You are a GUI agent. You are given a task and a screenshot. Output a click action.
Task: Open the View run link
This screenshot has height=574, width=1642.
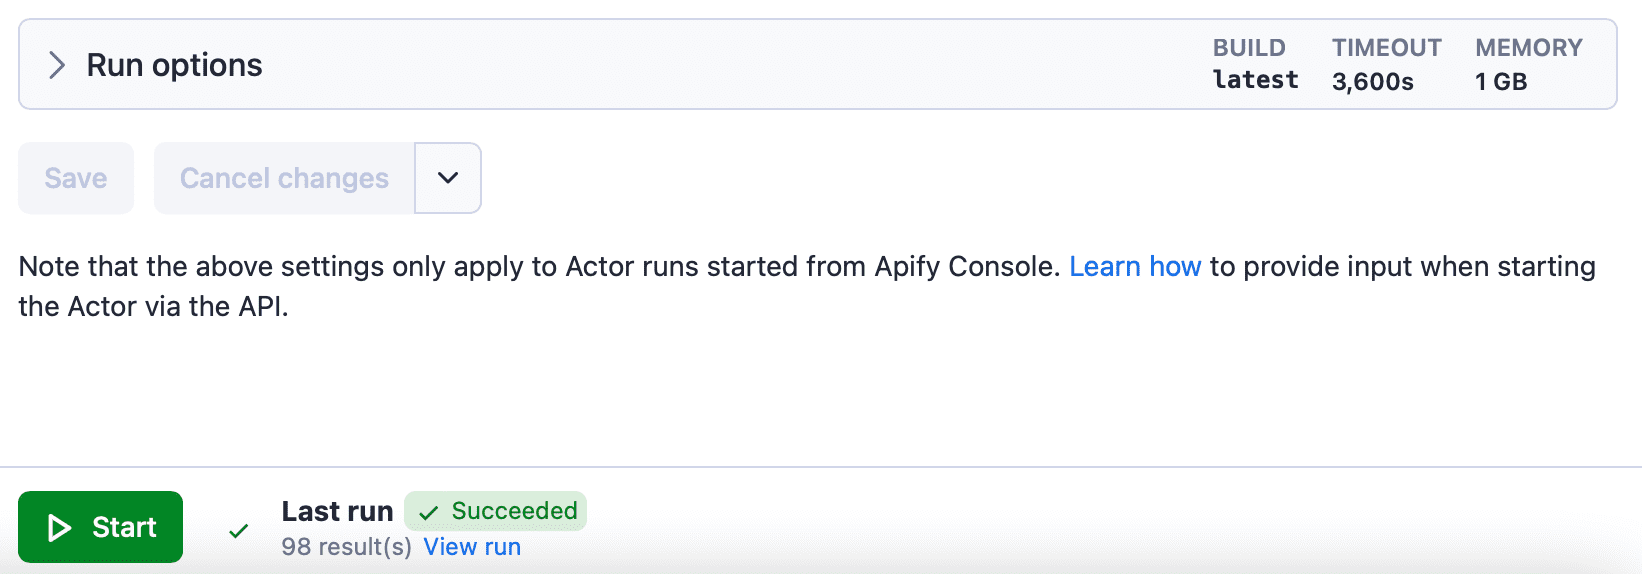click(x=472, y=547)
